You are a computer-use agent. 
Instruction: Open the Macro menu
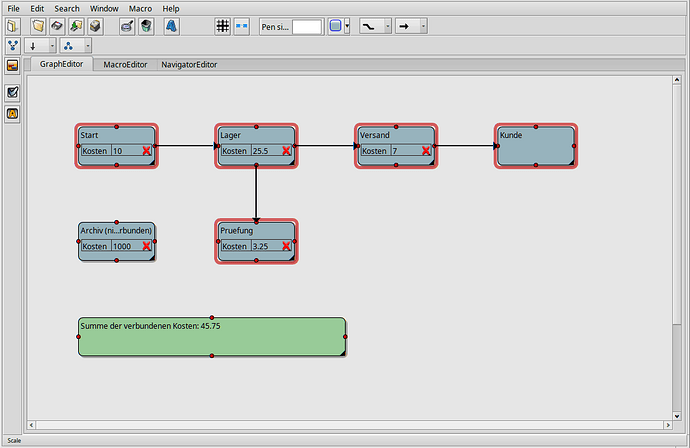140,8
